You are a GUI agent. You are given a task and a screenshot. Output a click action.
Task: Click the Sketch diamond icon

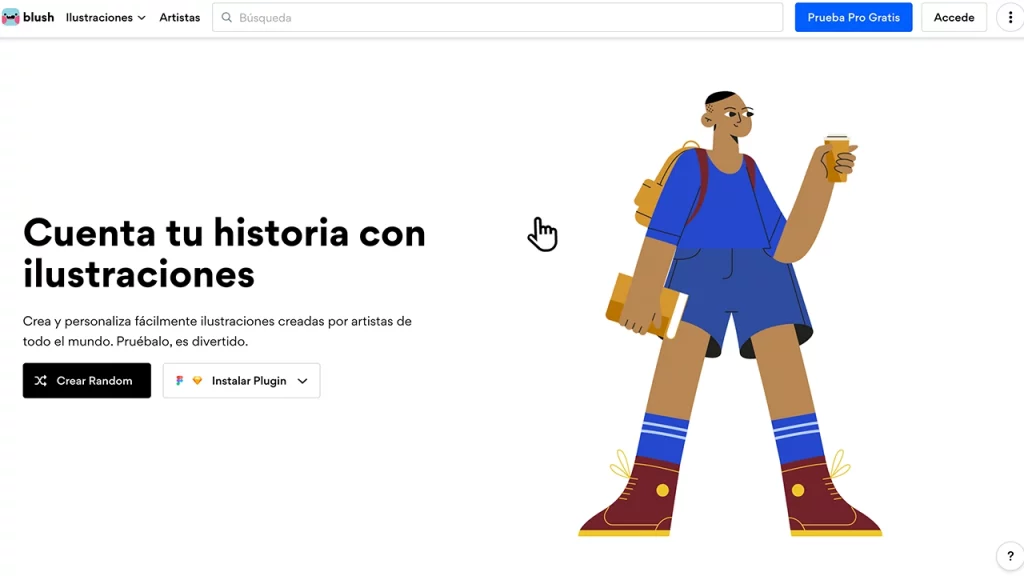[197, 381]
